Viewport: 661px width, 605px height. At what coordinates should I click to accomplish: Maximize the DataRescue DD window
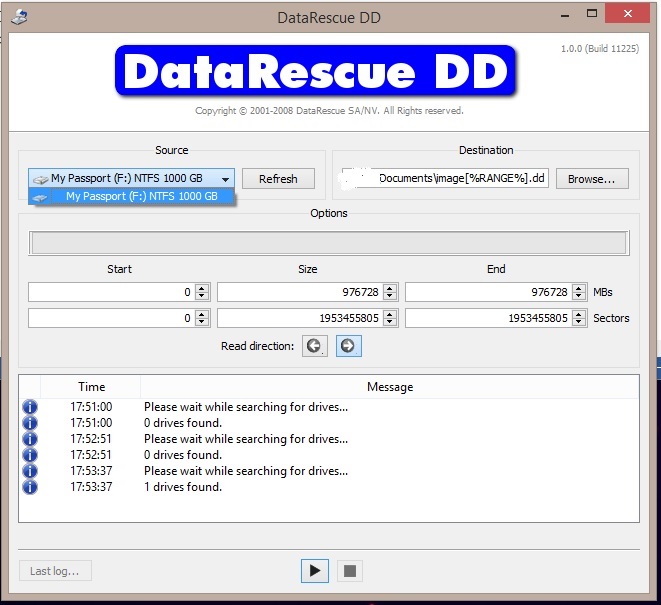click(592, 14)
